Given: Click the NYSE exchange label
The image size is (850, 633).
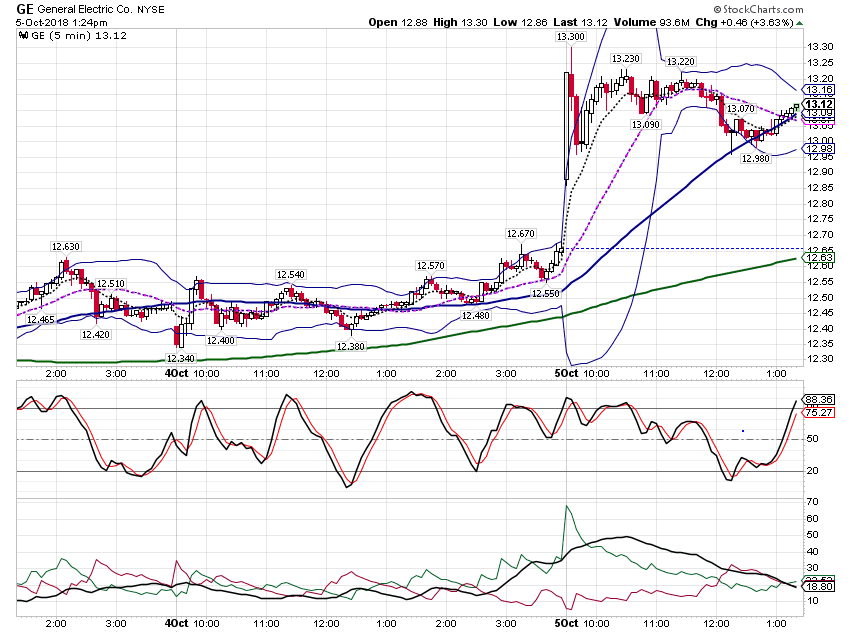Looking at the screenshot, I should point(151,10).
